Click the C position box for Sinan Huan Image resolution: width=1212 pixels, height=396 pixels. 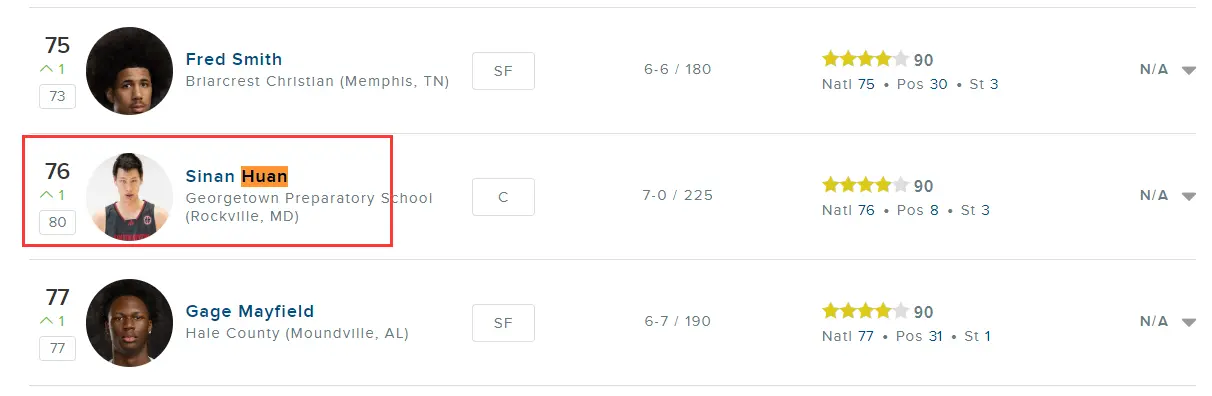[503, 196]
